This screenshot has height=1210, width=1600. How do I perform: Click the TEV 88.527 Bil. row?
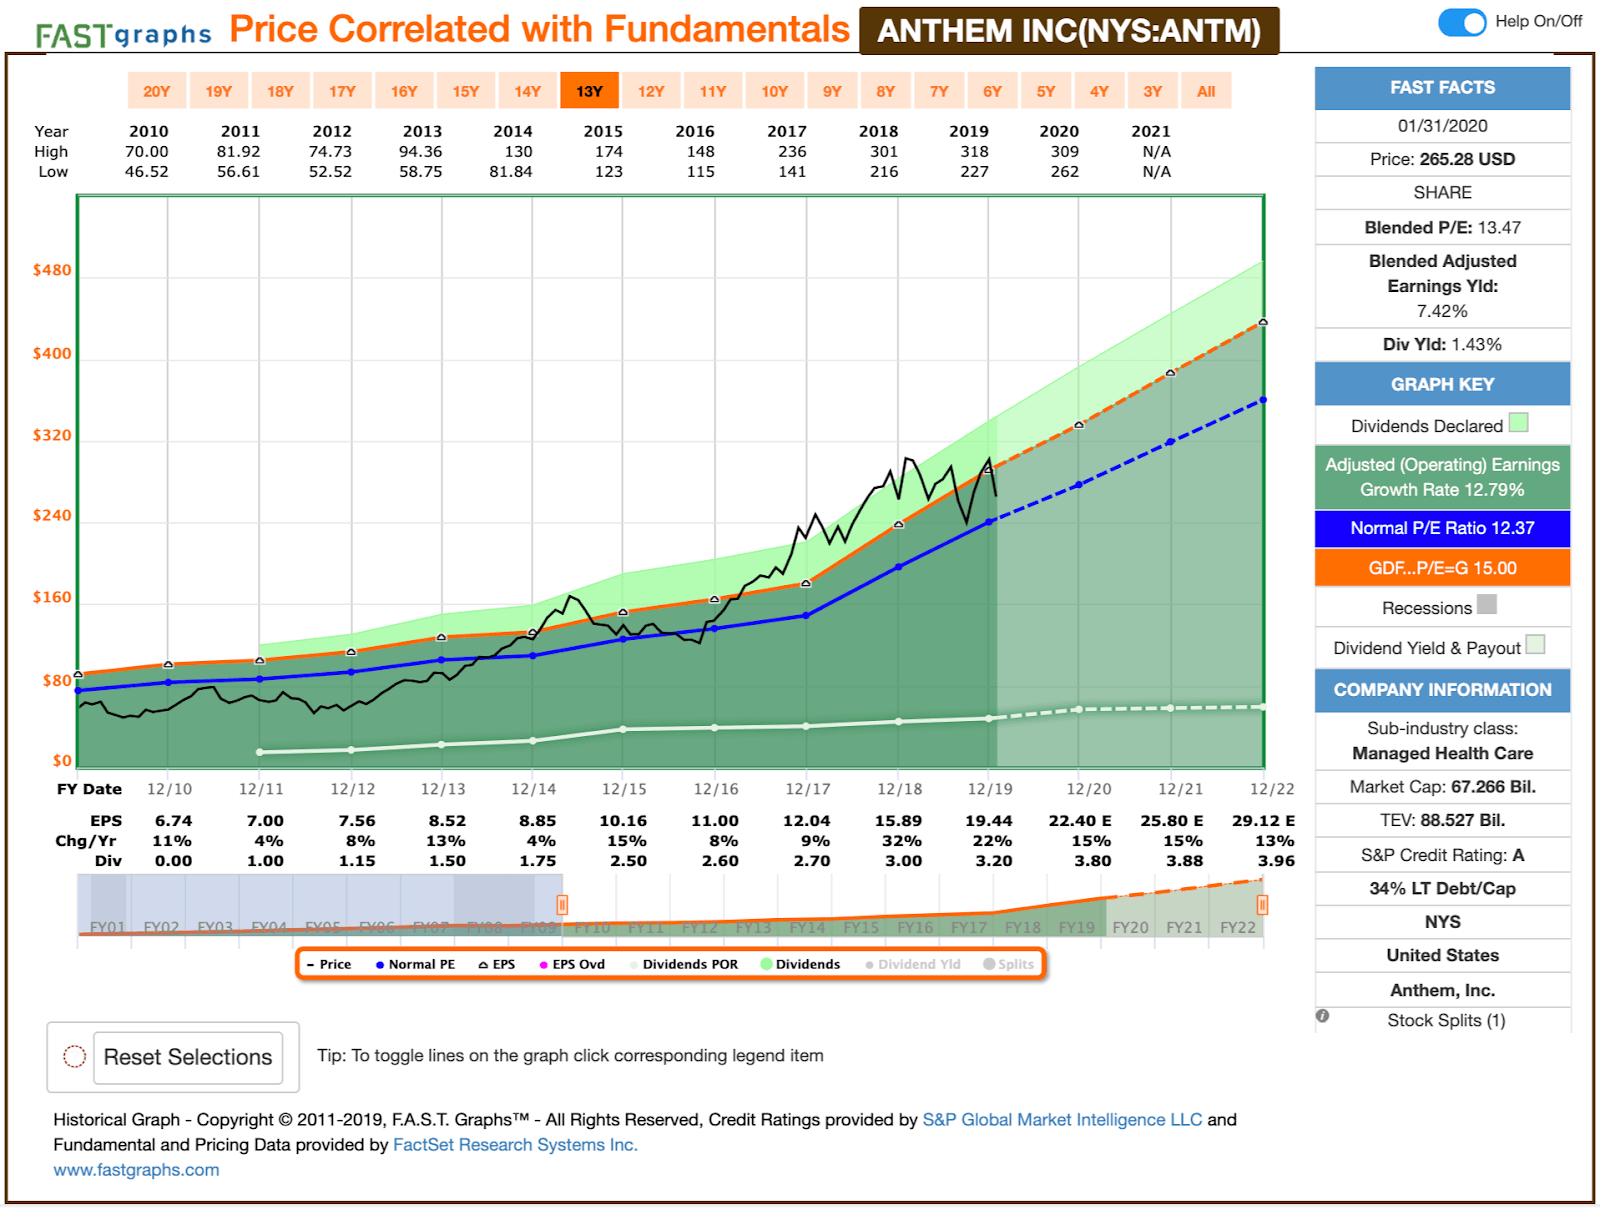tap(1442, 820)
